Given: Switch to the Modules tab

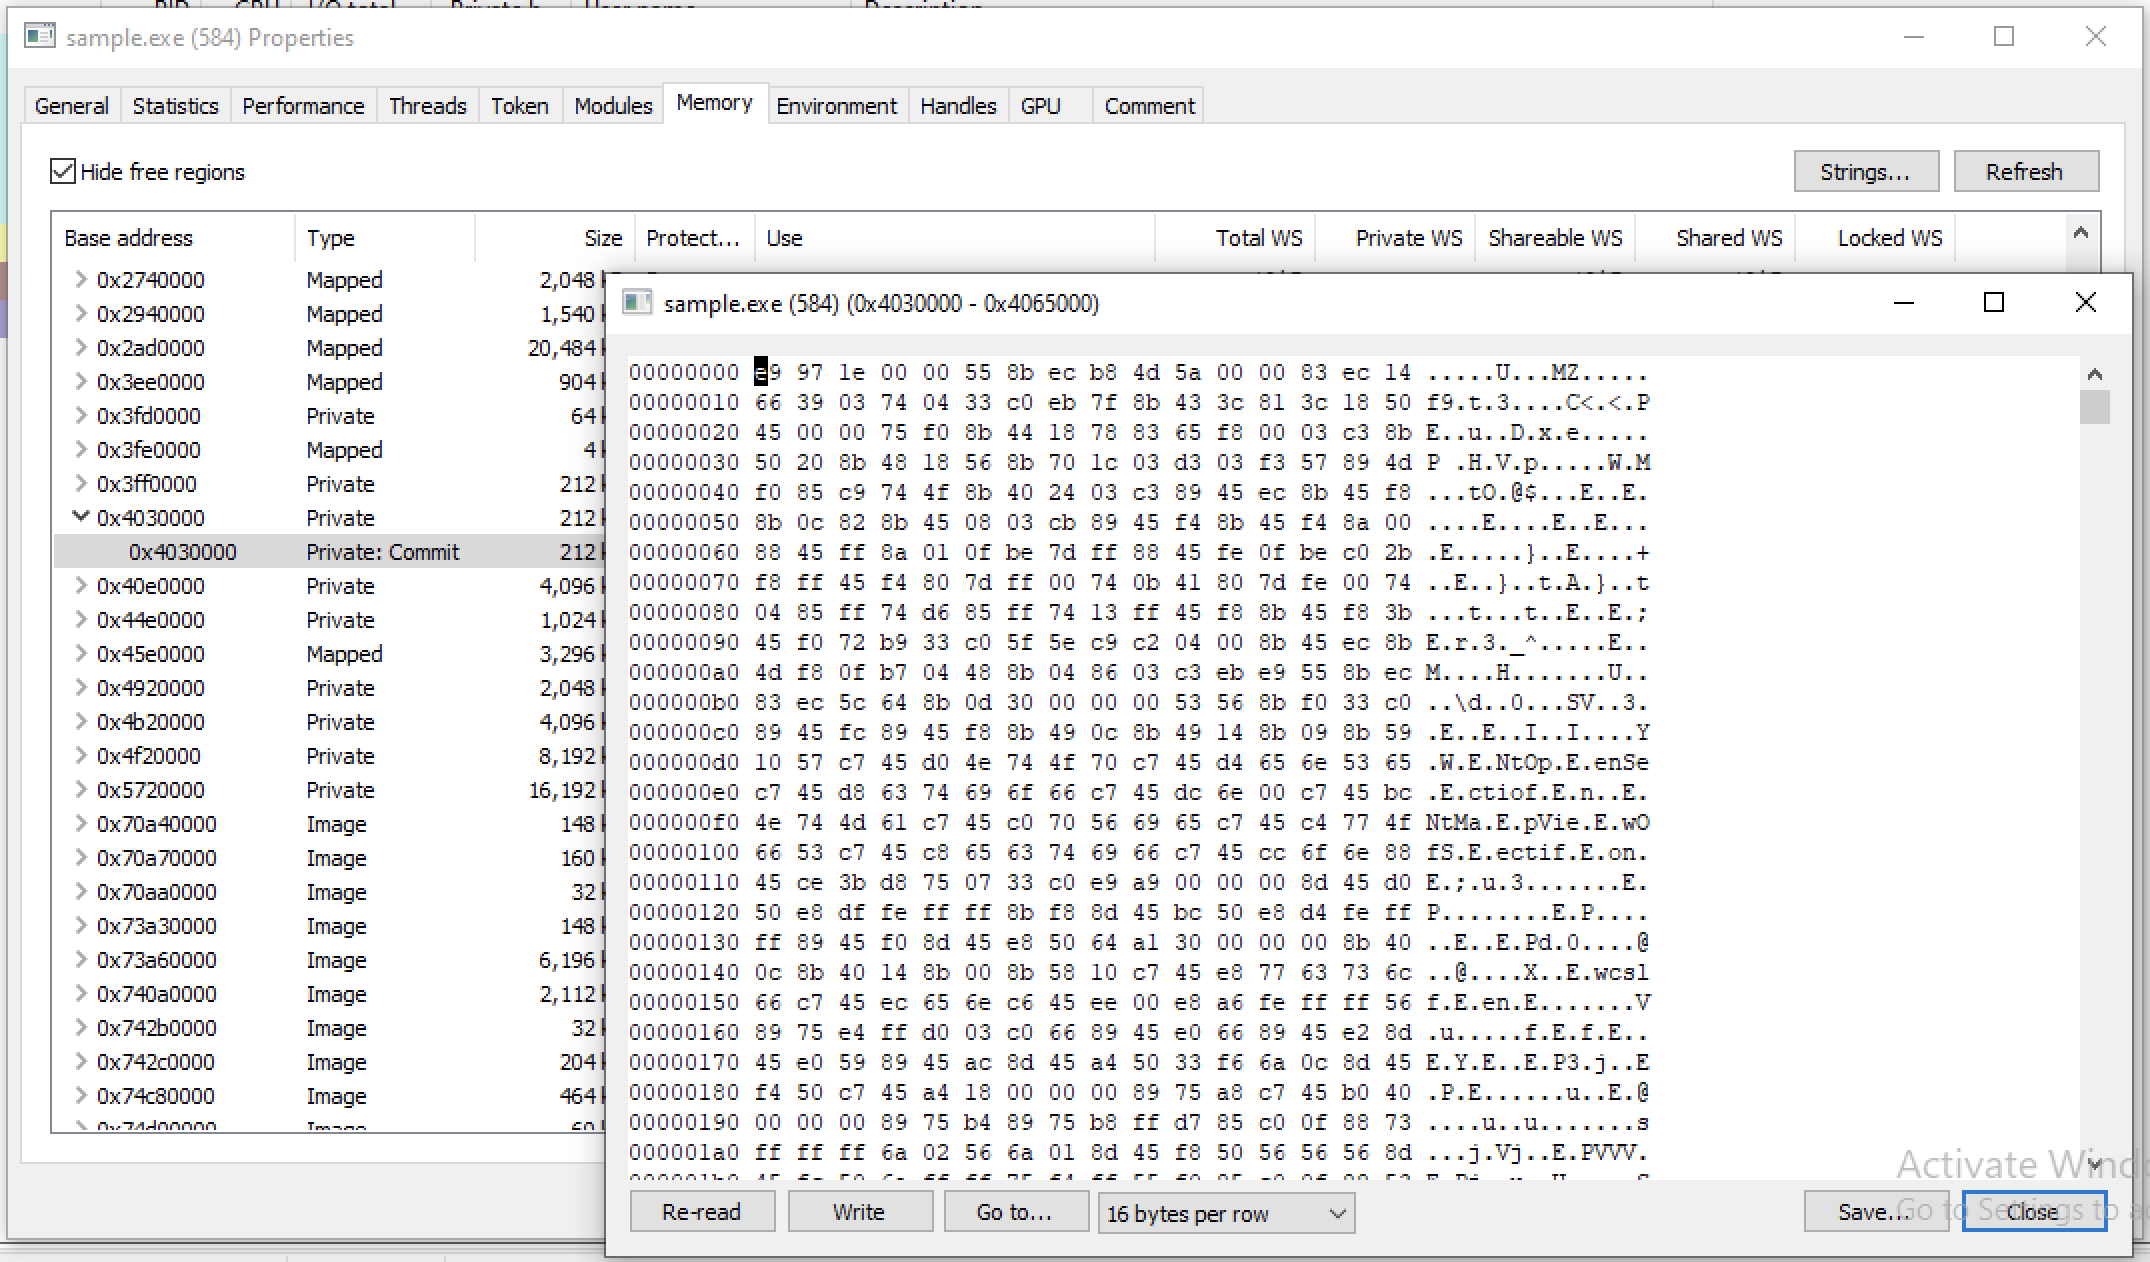Looking at the screenshot, I should (x=613, y=106).
